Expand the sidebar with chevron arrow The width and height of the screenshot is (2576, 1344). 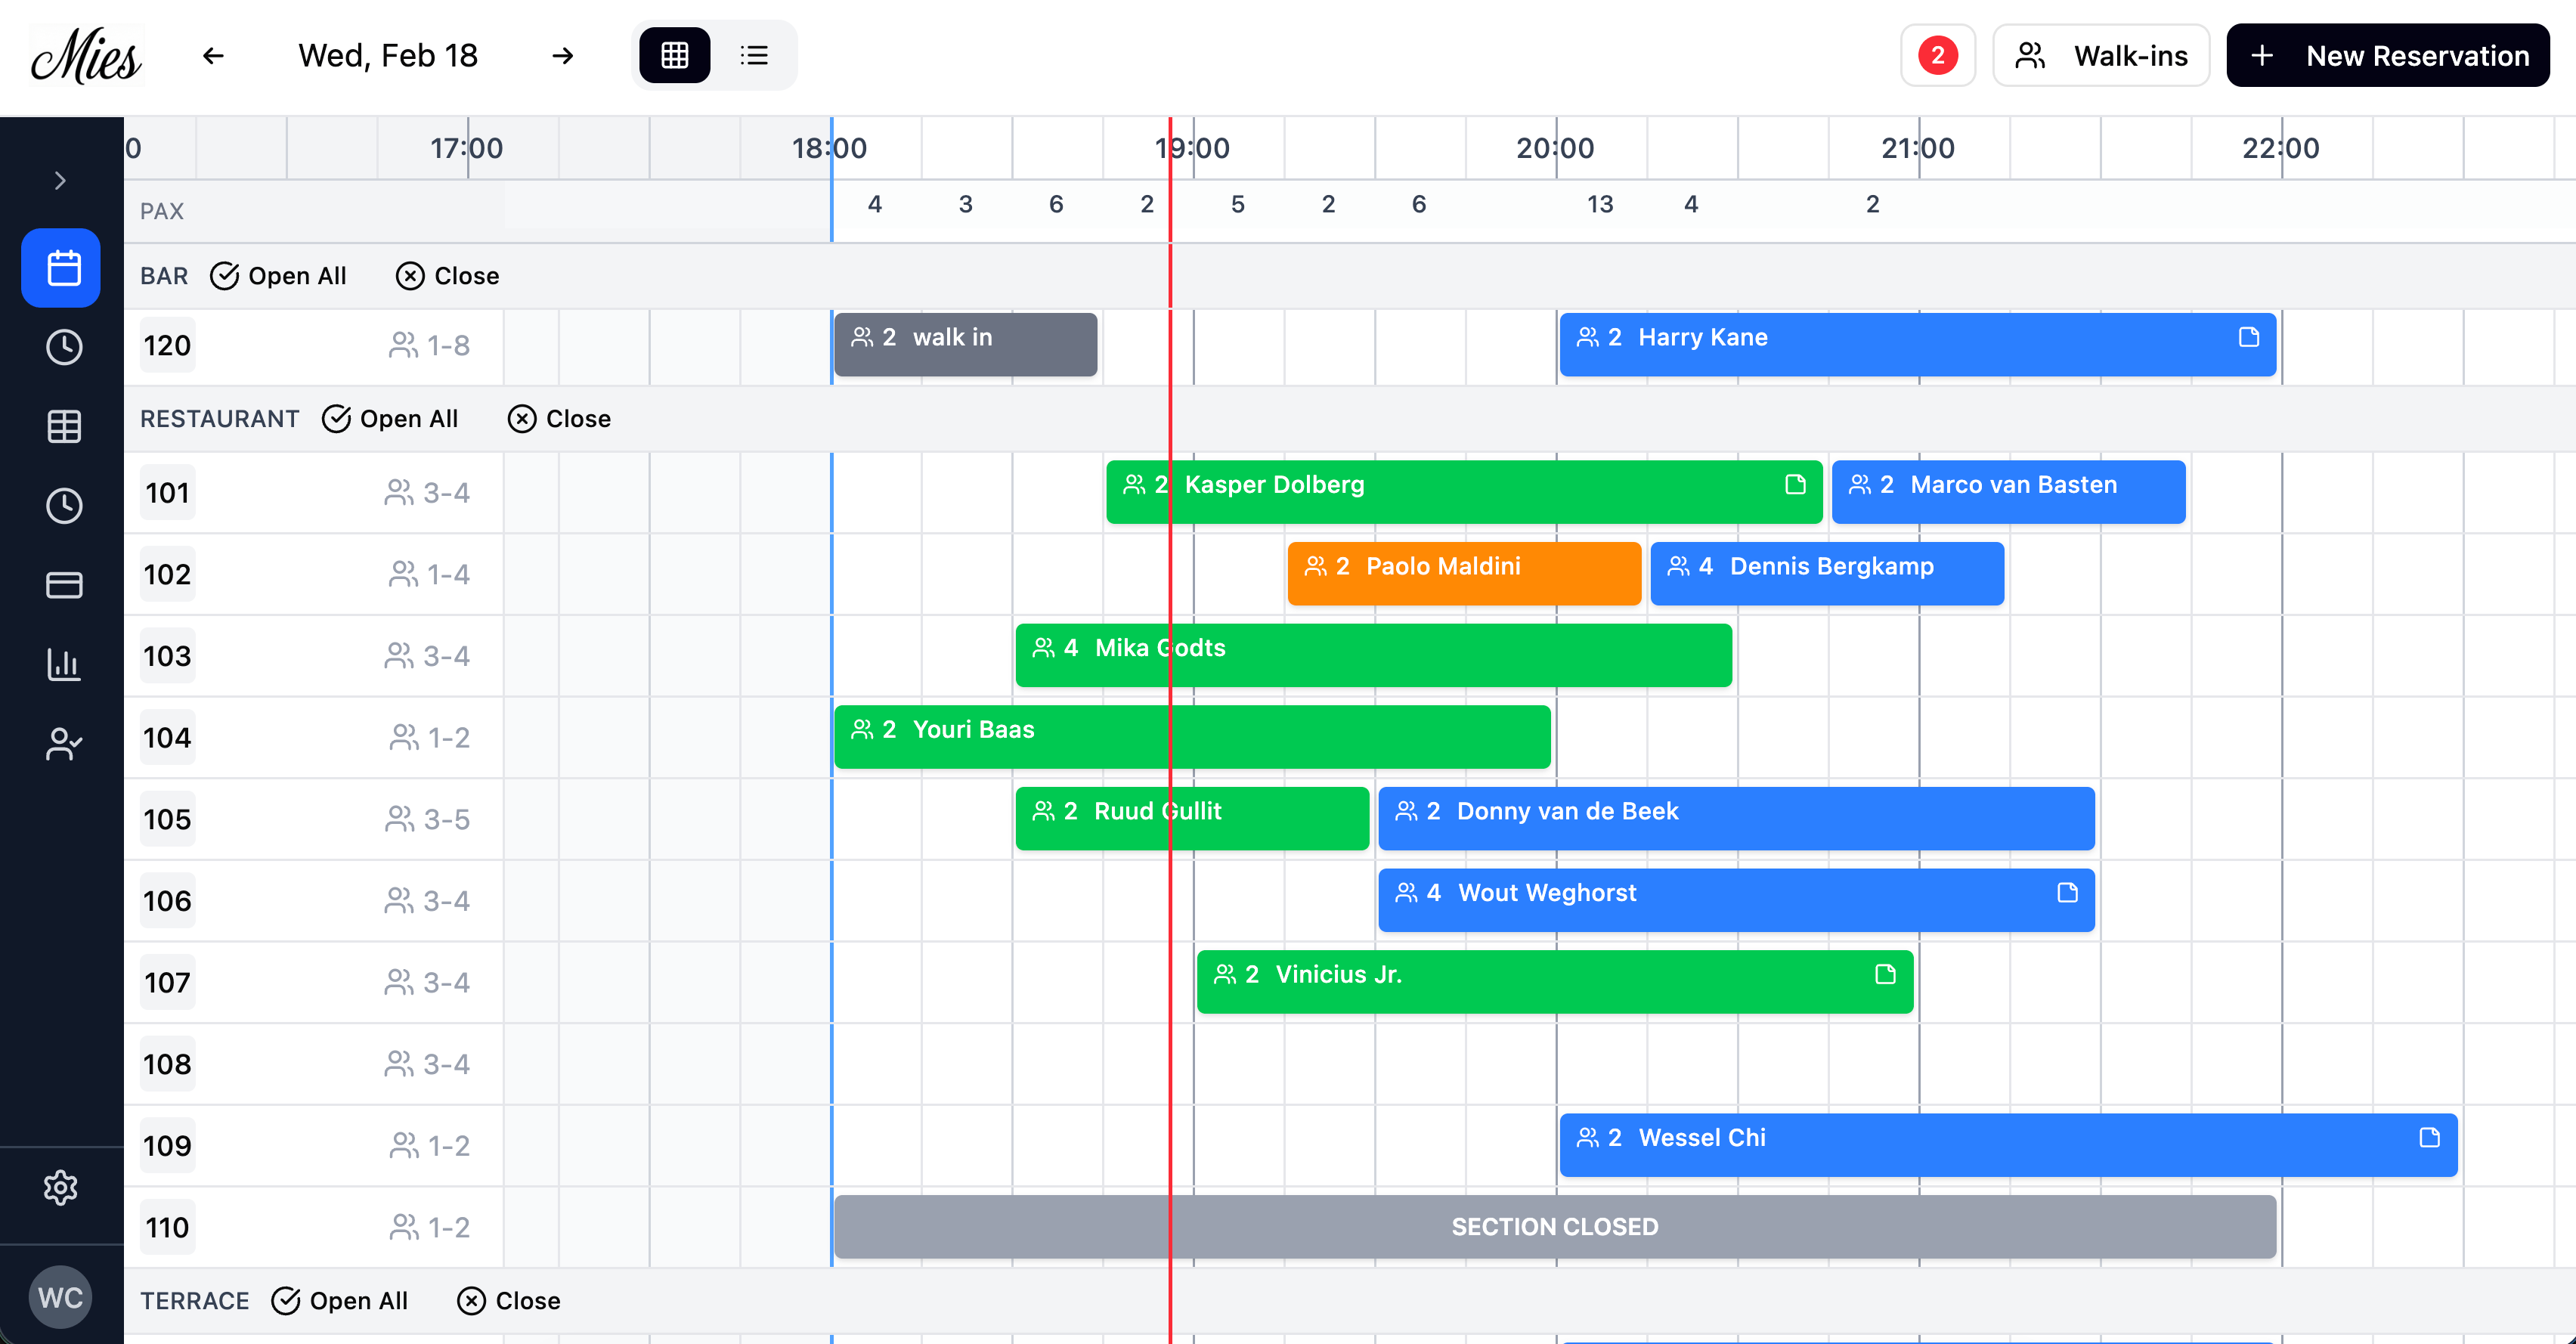(x=60, y=181)
